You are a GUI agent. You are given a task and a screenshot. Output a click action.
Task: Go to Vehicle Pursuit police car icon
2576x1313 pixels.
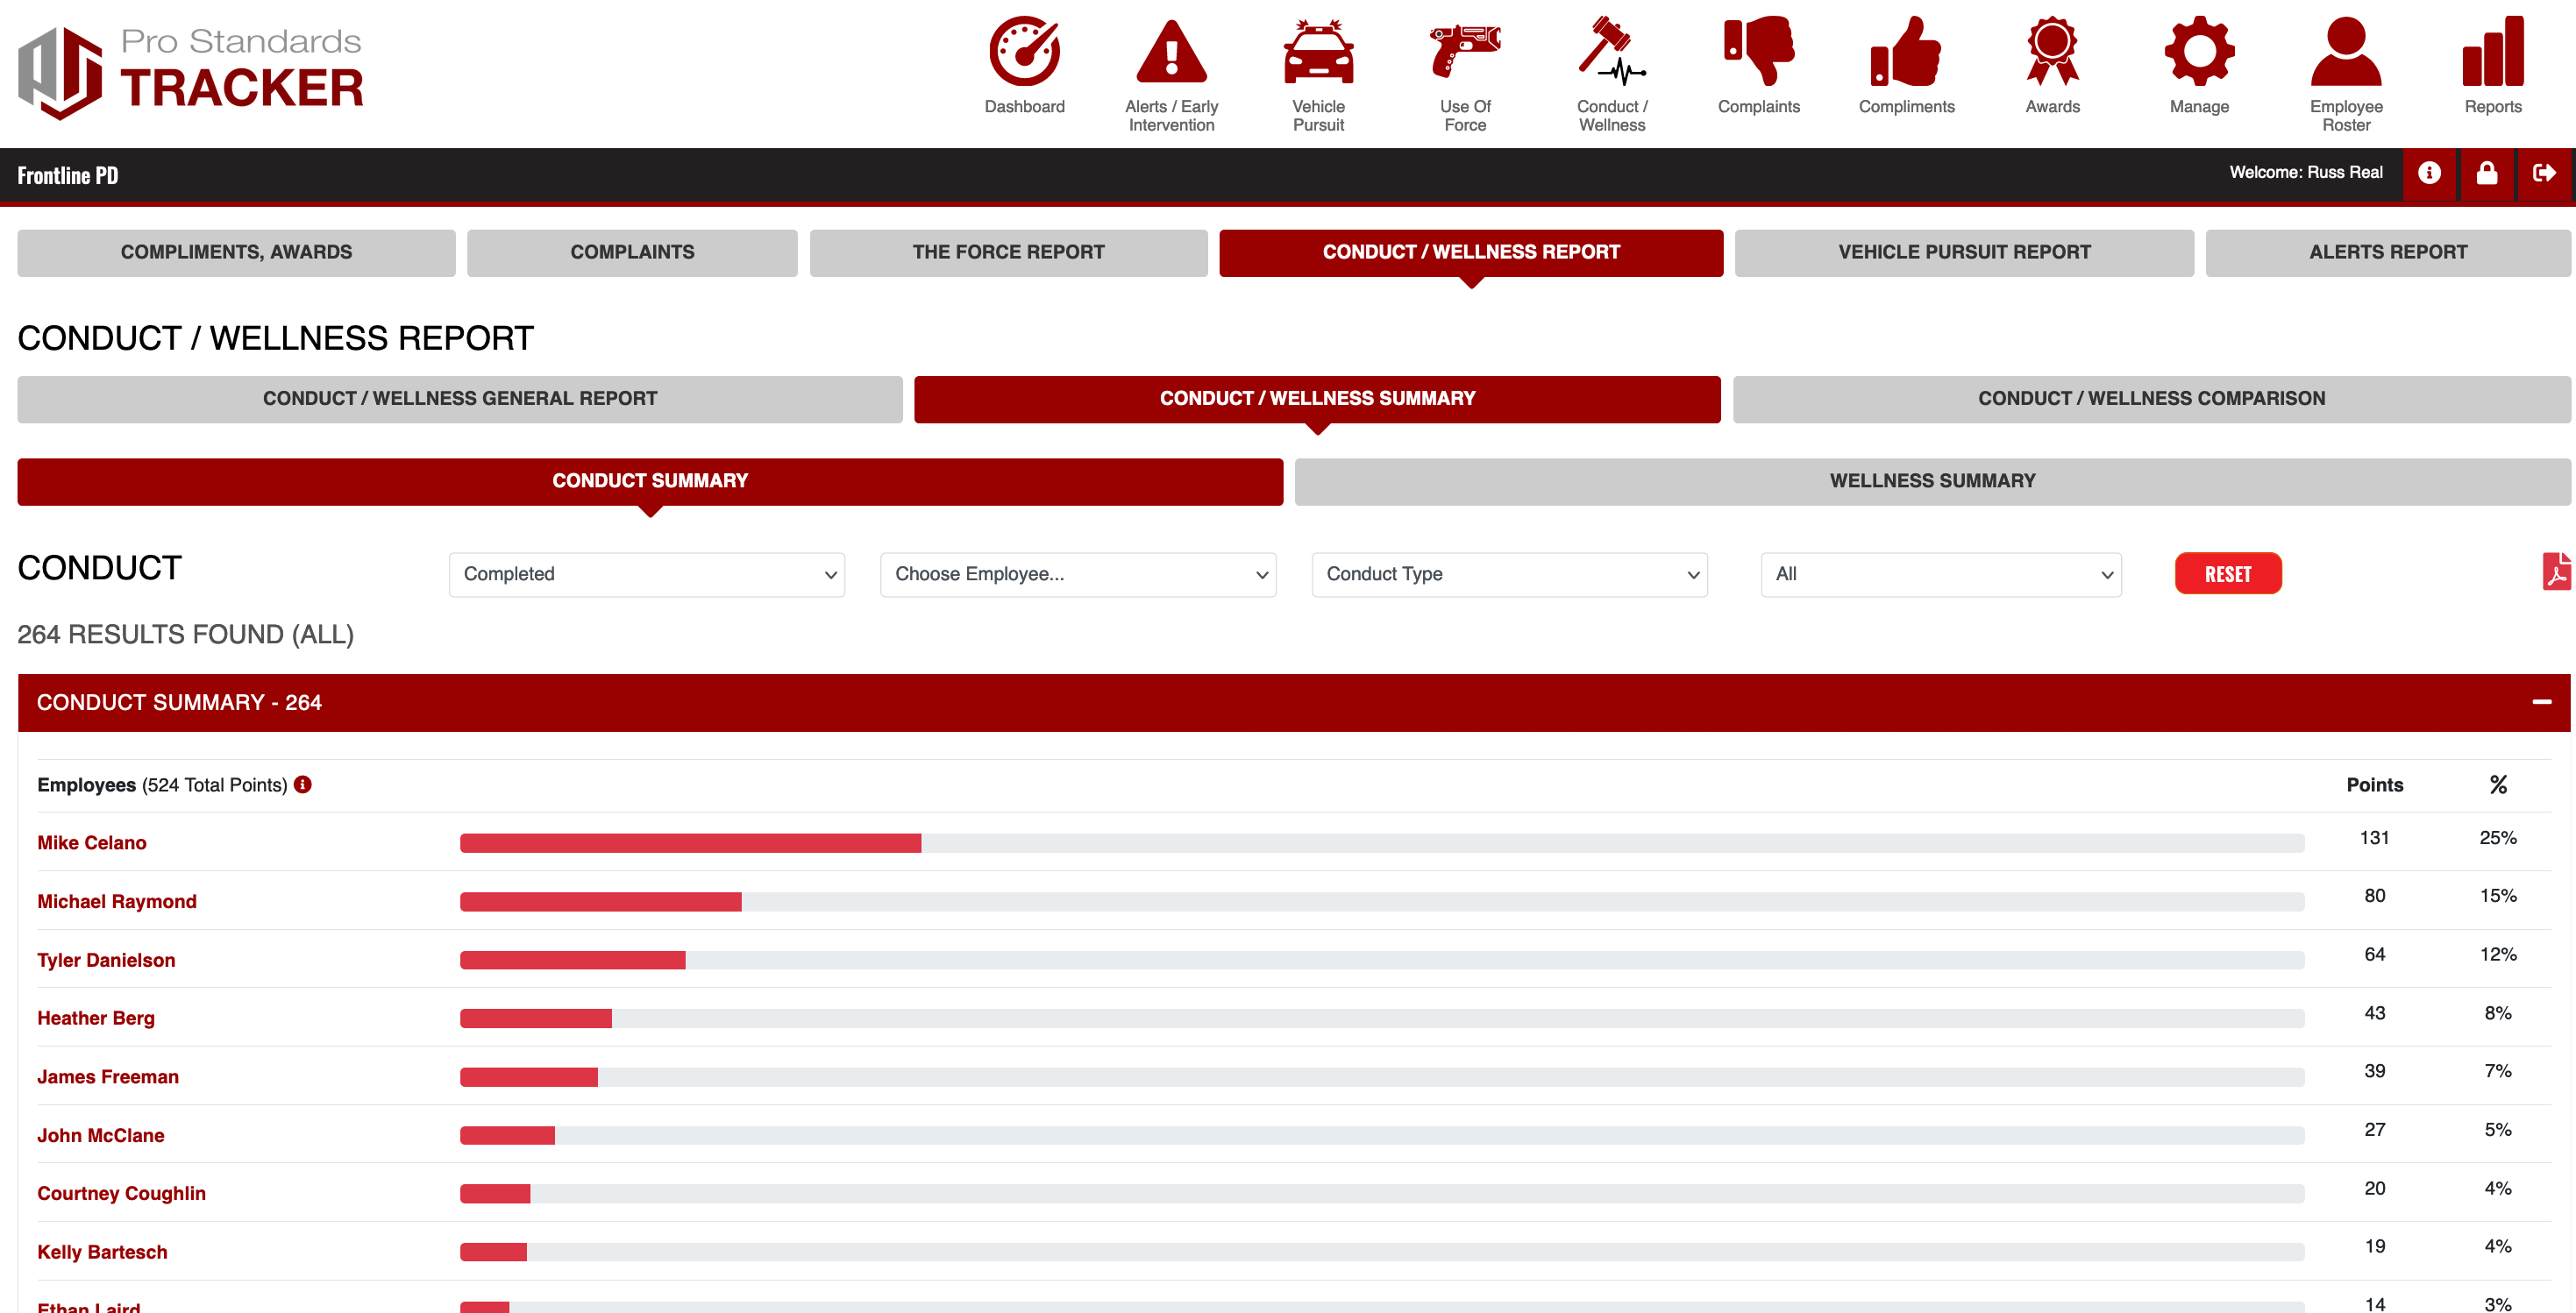(x=1318, y=52)
